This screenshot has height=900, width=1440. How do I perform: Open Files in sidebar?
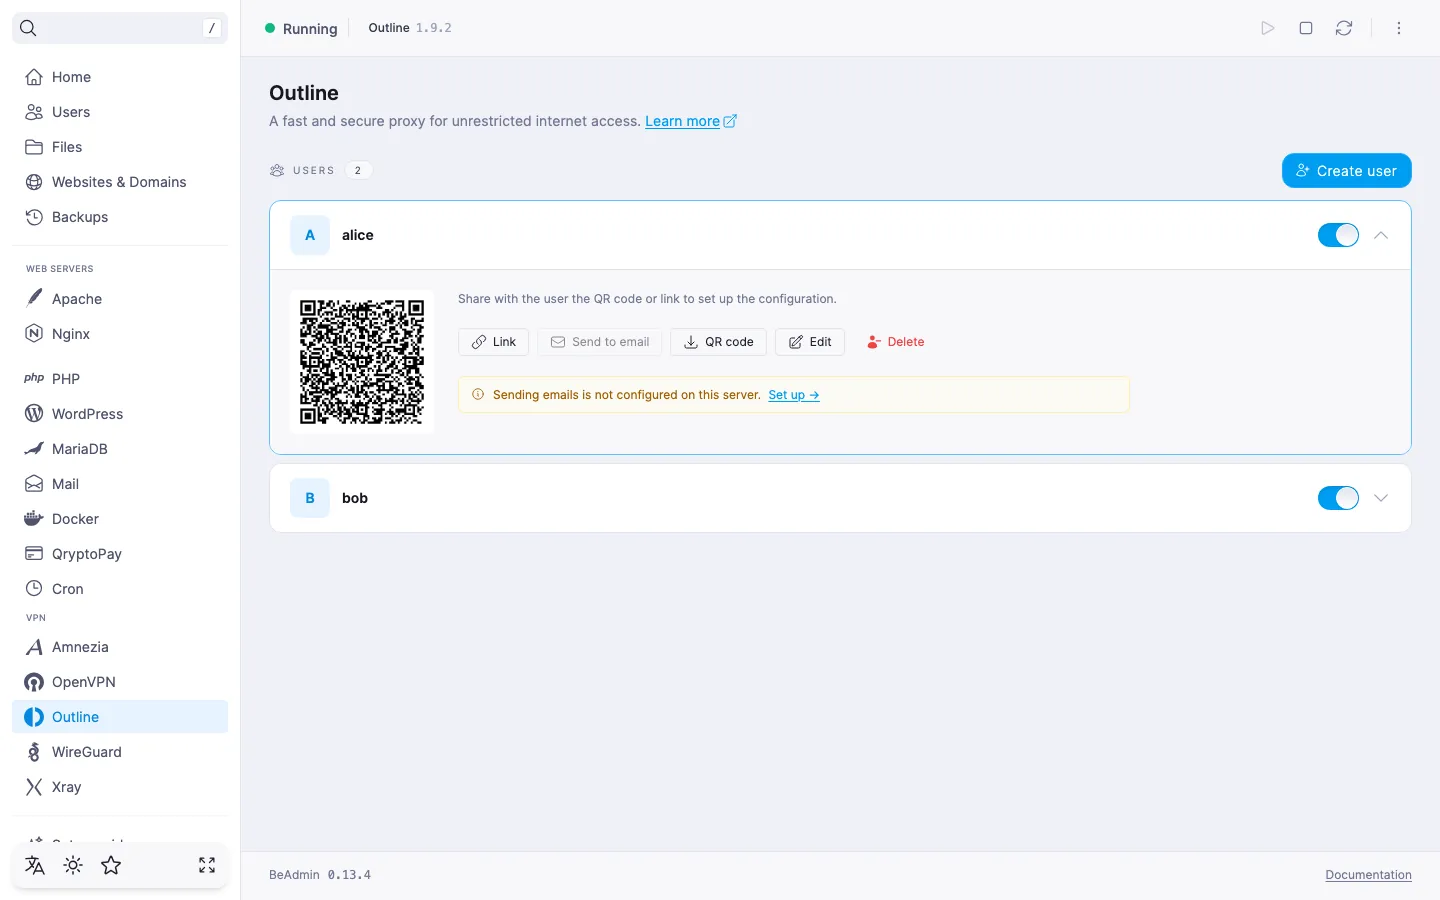(x=120, y=147)
